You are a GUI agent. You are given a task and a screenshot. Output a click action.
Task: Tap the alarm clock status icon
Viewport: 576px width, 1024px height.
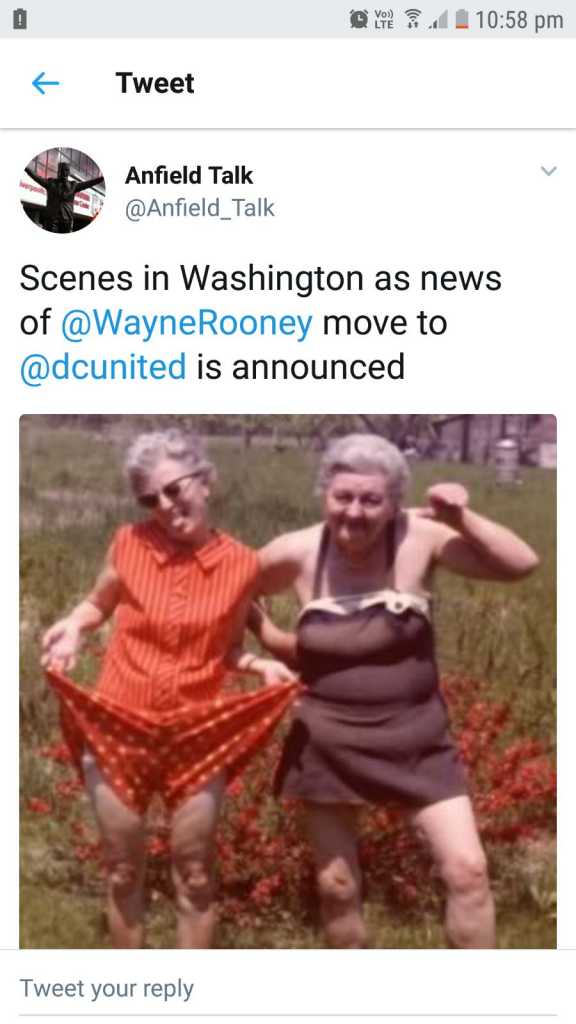click(359, 20)
